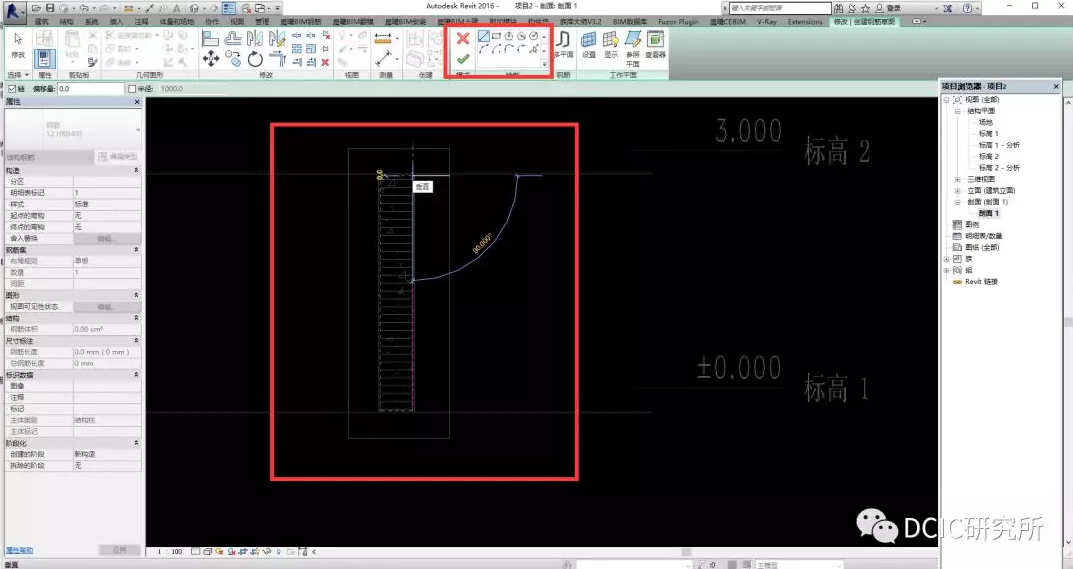Close the Project Browser panel
Image resolution: width=1073 pixels, height=569 pixels.
point(1056,86)
